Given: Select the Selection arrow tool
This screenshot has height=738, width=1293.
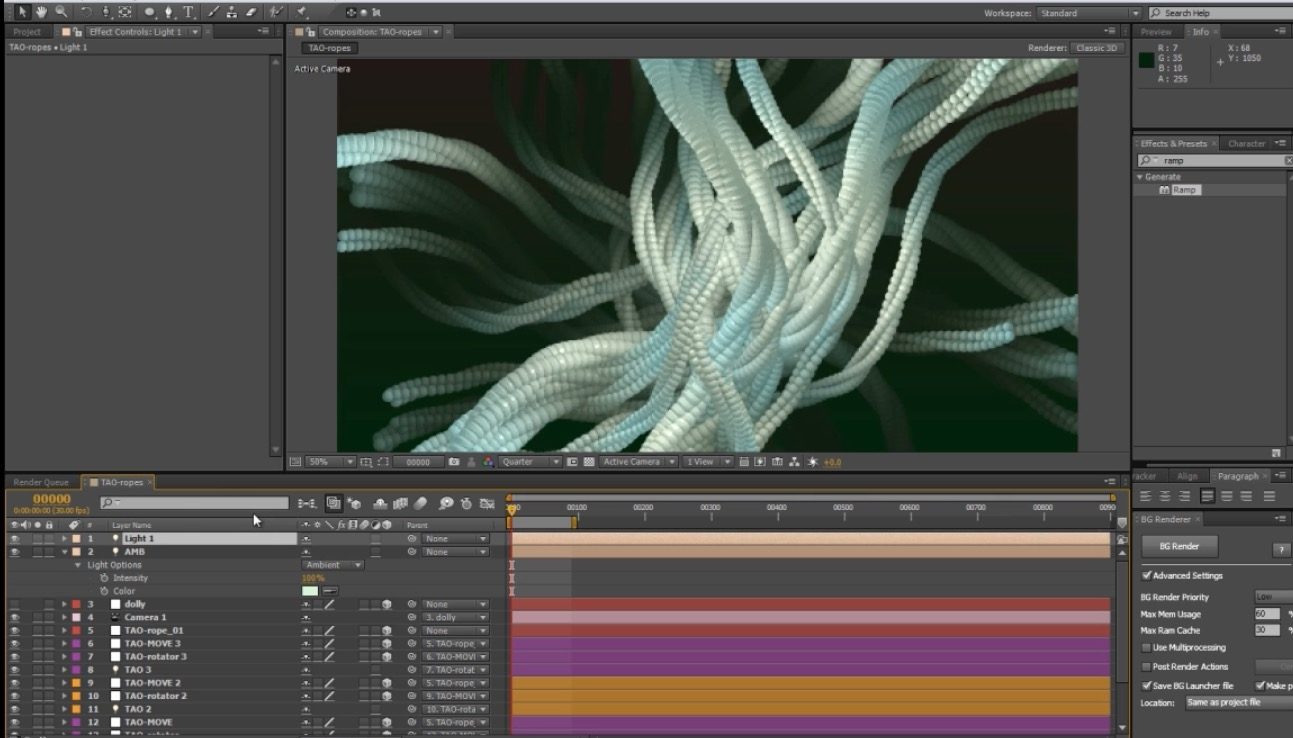Looking at the screenshot, I should [x=21, y=12].
